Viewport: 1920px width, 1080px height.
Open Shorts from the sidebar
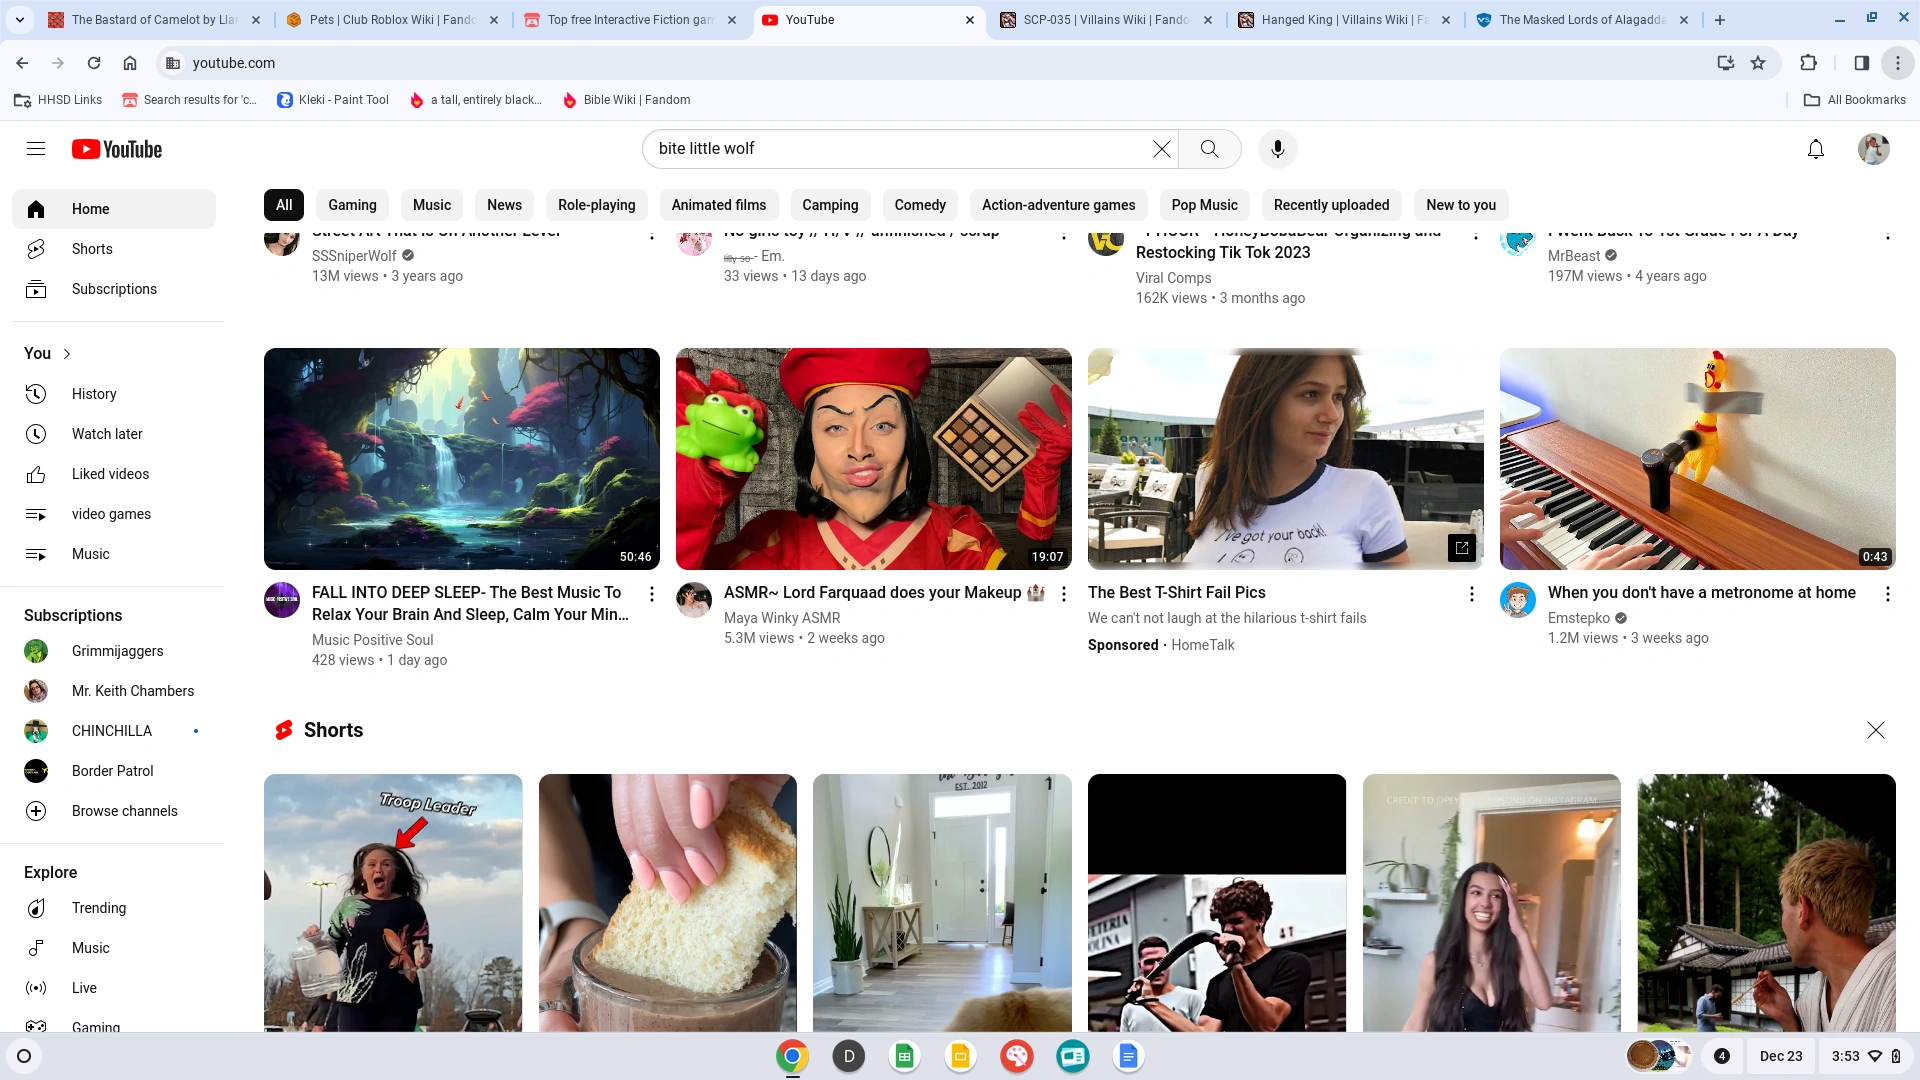[92, 249]
